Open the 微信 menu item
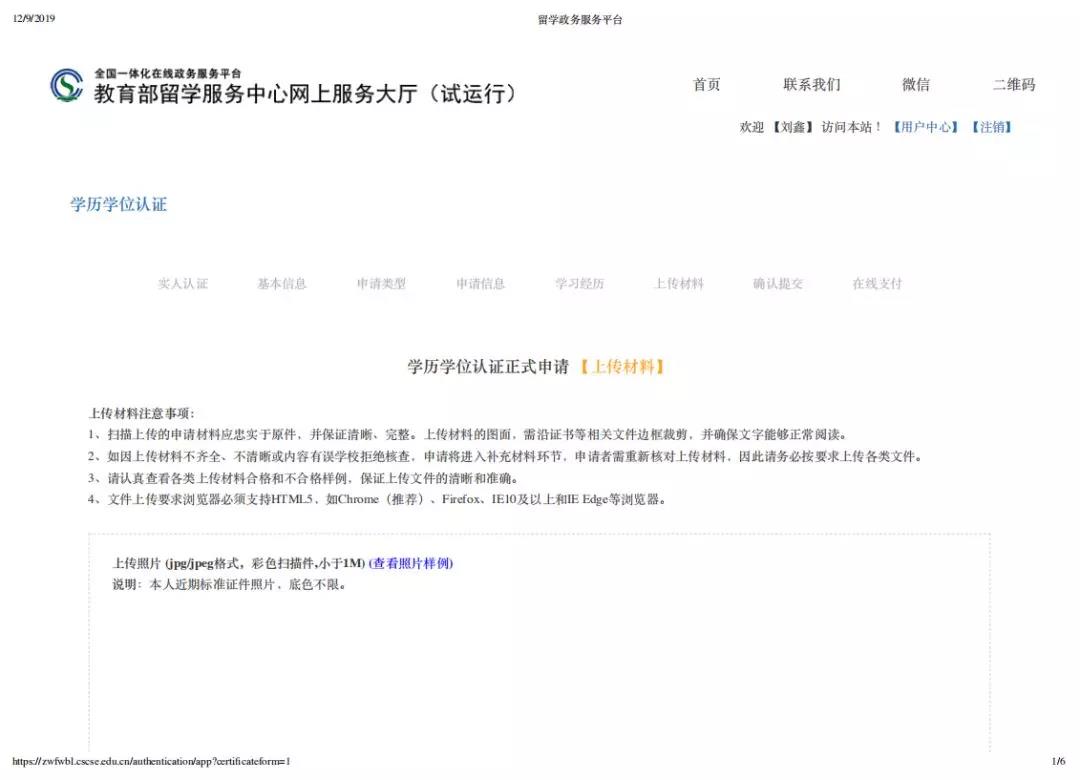Image resolution: width=1080 pixels, height=780 pixels. tap(916, 85)
